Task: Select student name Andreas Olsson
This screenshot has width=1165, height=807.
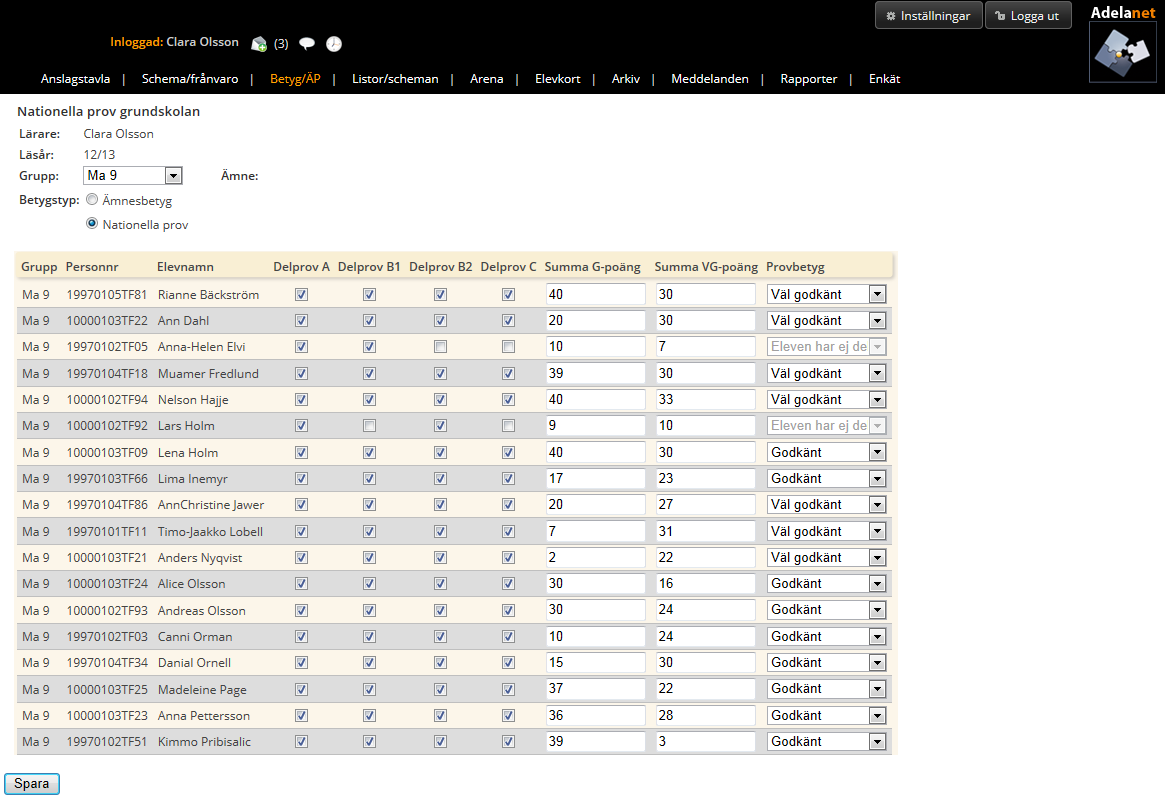Action: point(201,611)
